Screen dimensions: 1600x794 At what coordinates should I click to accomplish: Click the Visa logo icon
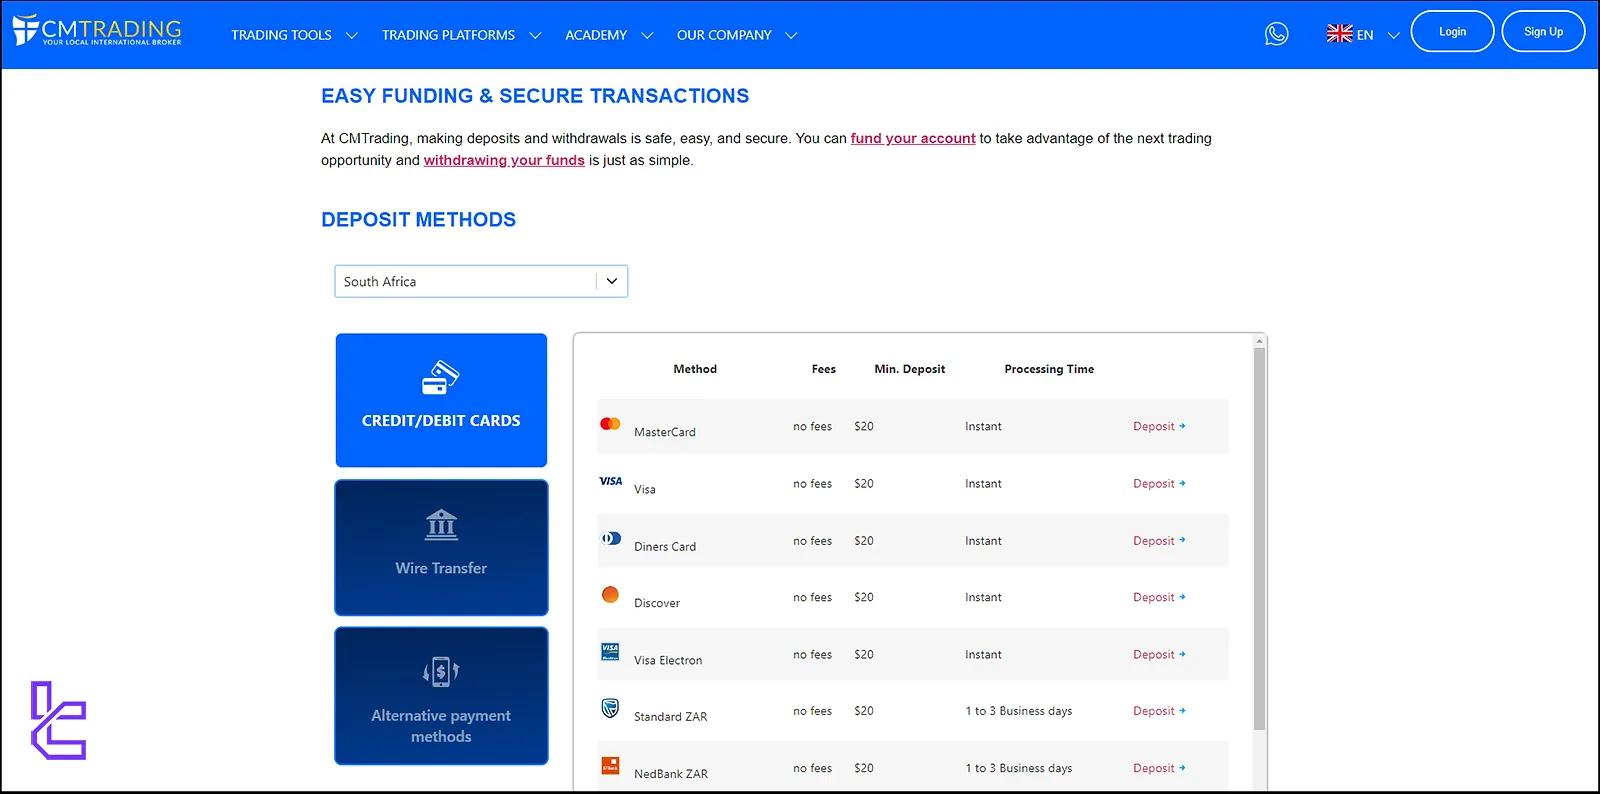[x=610, y=481]
